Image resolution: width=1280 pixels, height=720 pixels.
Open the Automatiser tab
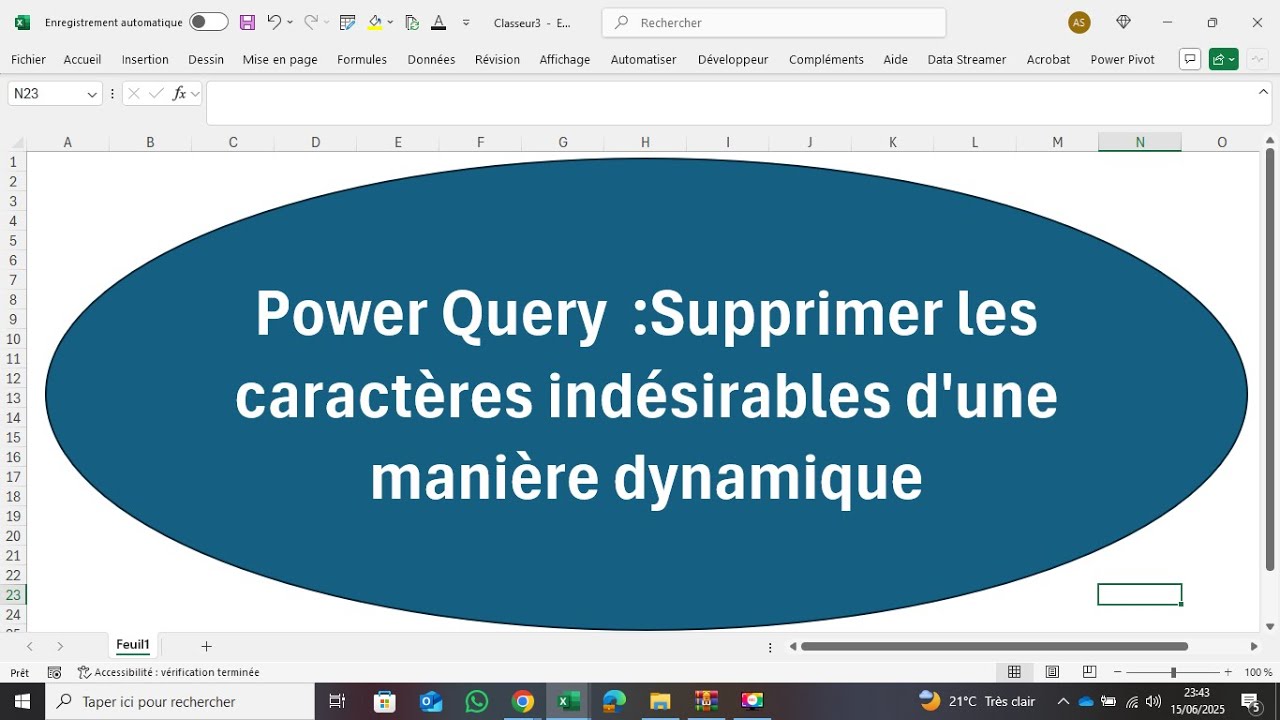click(x=643, y=59)
